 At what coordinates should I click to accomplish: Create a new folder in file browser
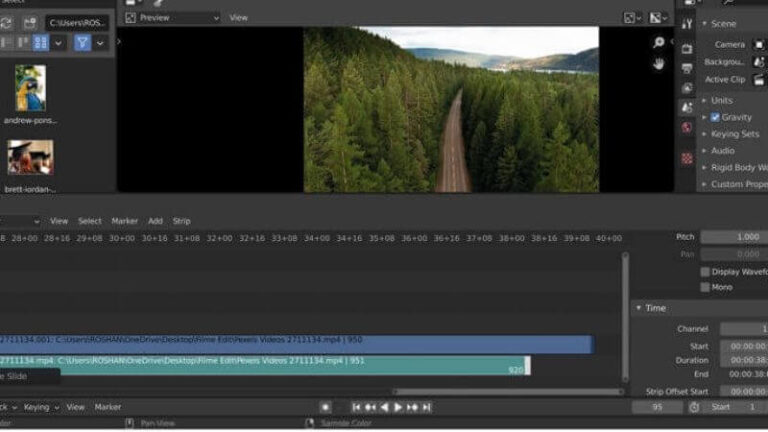[30, 23]
